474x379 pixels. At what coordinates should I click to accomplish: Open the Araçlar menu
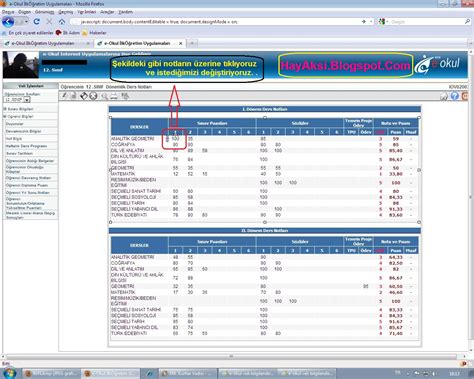point(107,12)
